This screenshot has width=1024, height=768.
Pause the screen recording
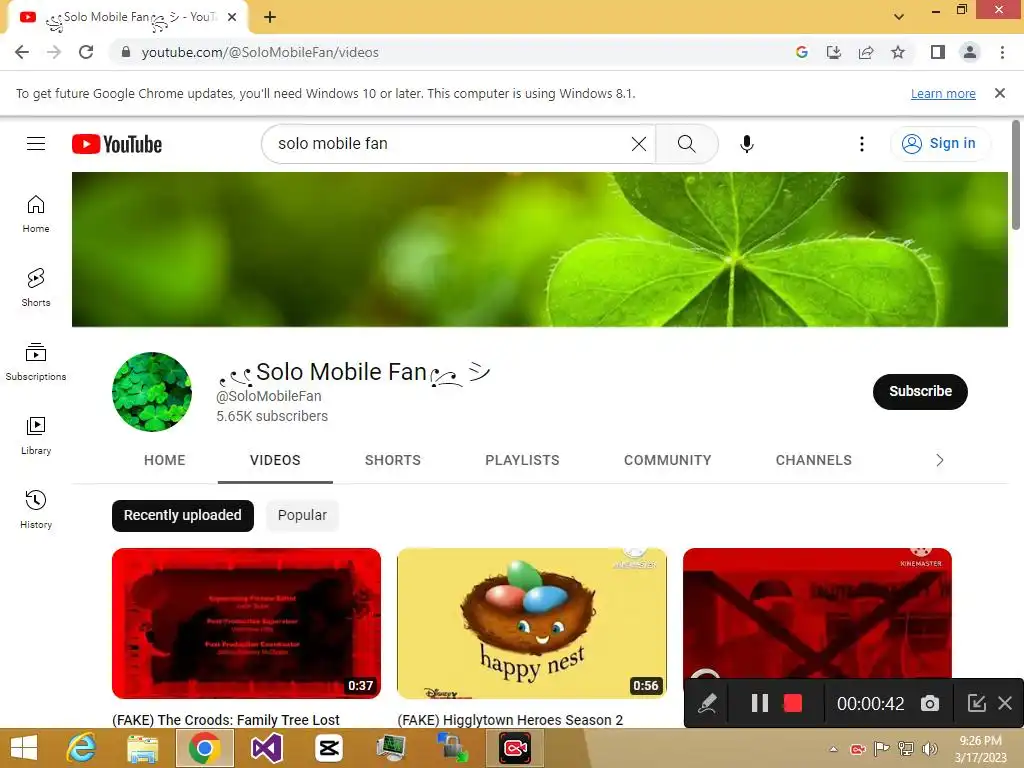click(x=760, y=703)
